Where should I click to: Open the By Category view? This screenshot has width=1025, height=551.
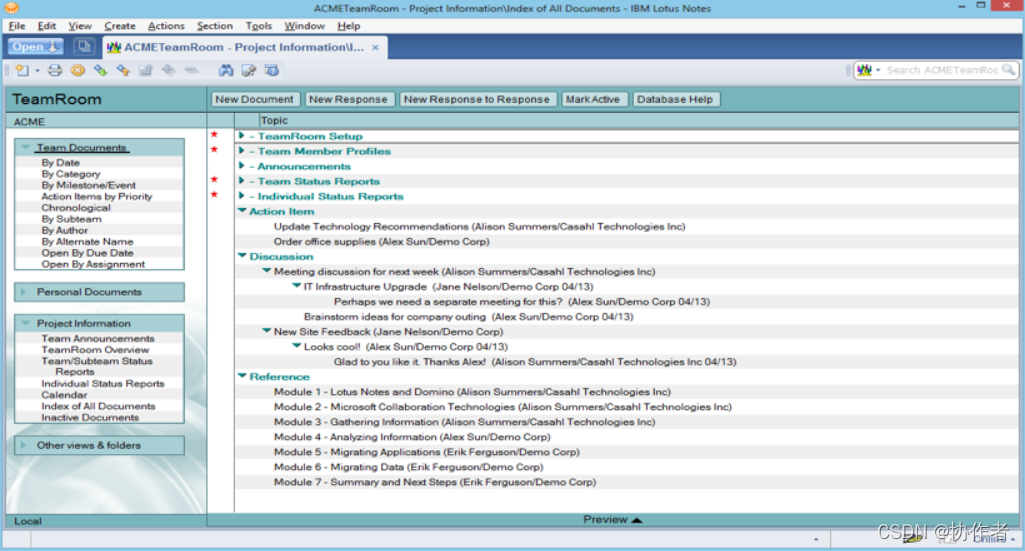[71, 174]
